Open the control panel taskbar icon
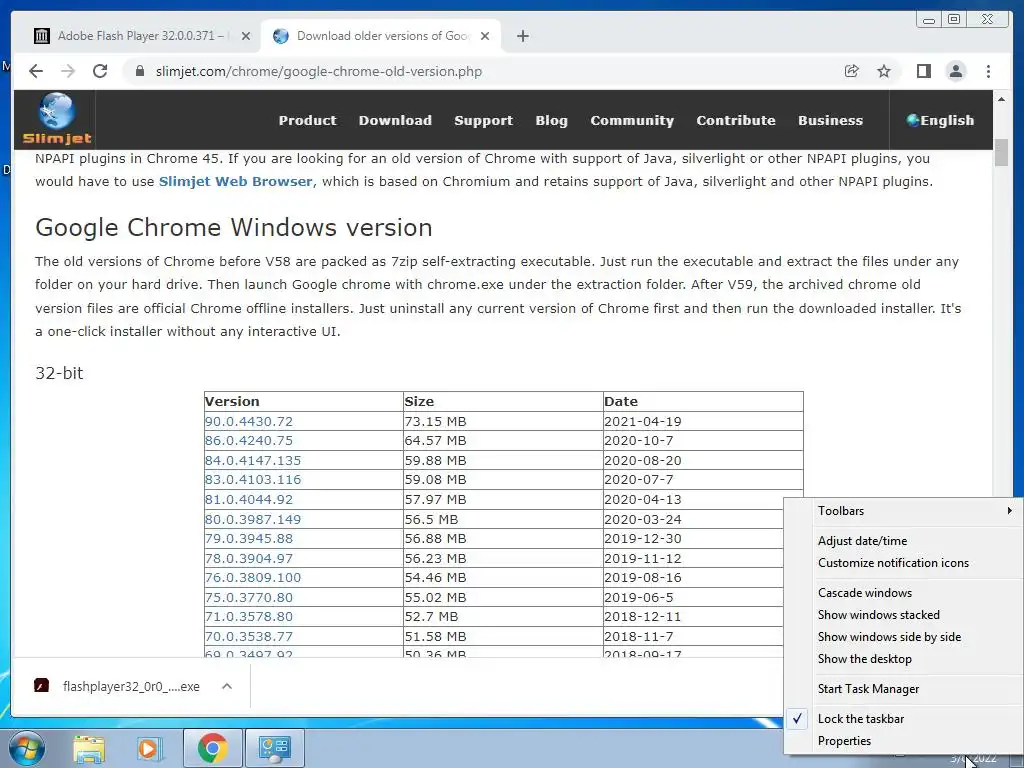The height and width of the screenshot is (768, 1024). tap(274, 748)
